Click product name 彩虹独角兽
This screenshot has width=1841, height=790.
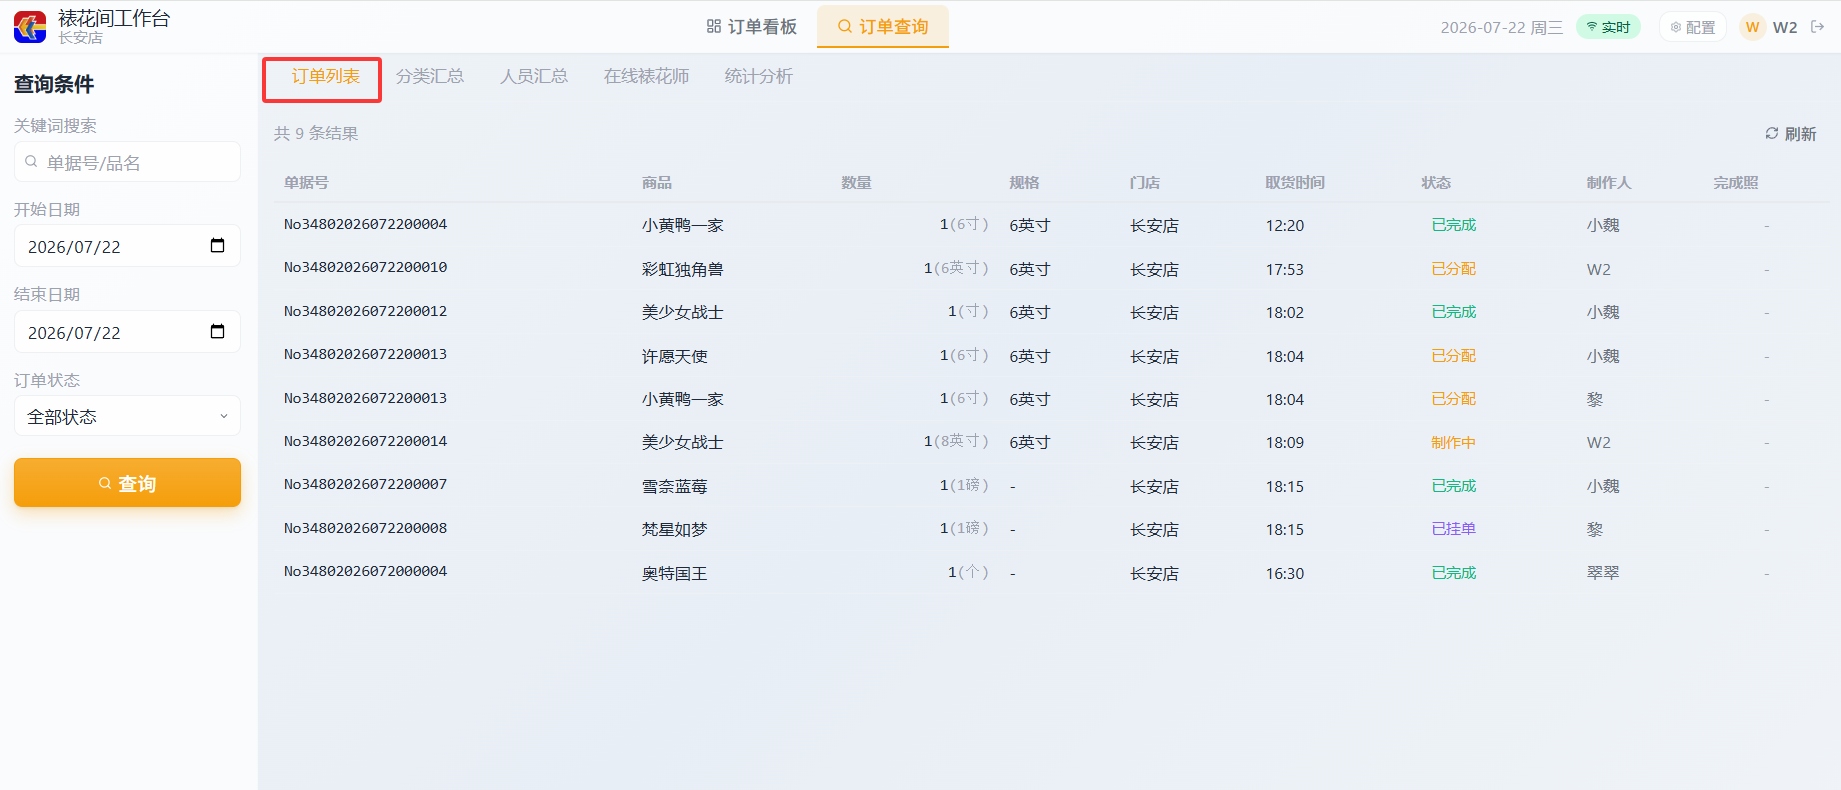pyautogui.click(x=682, y=269)
